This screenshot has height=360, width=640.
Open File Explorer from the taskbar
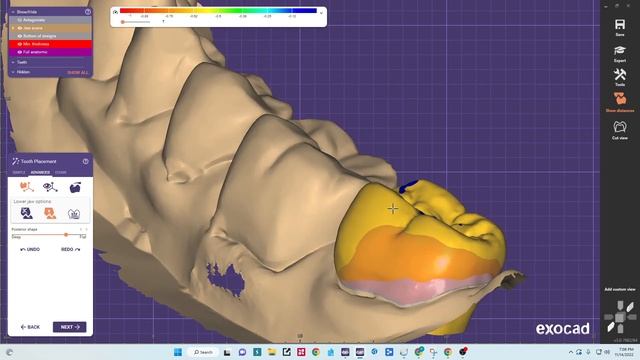272,352
